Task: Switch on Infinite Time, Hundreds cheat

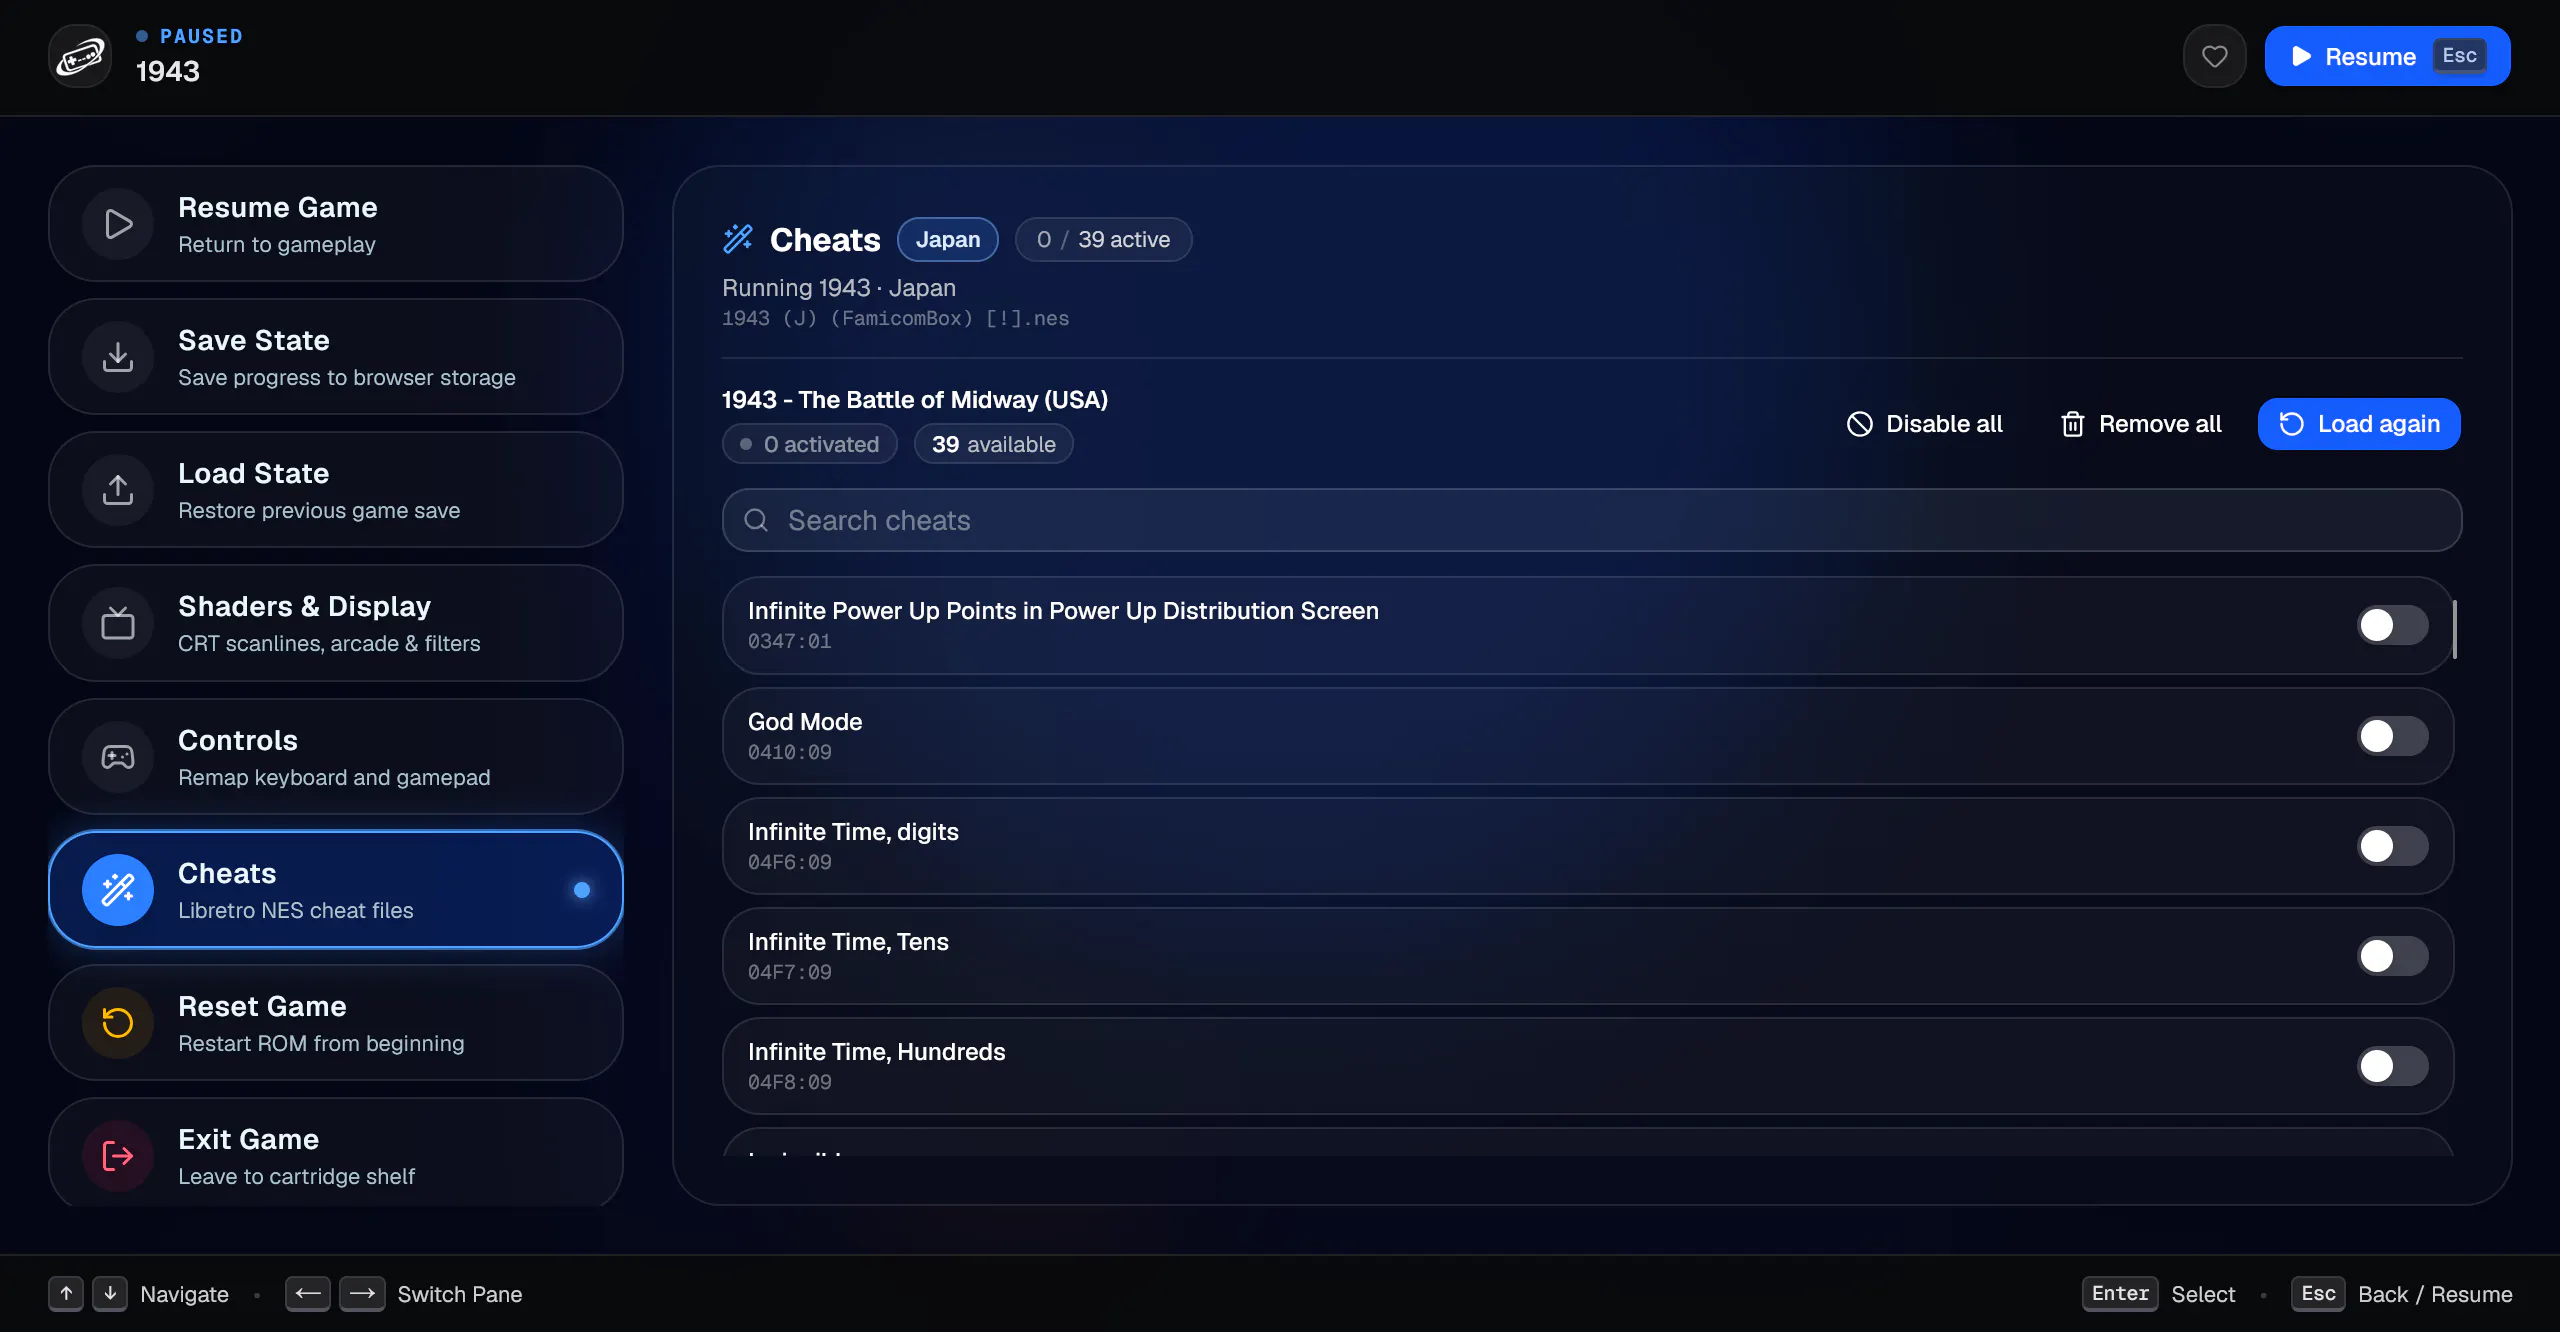Action: point(2393,1066)
